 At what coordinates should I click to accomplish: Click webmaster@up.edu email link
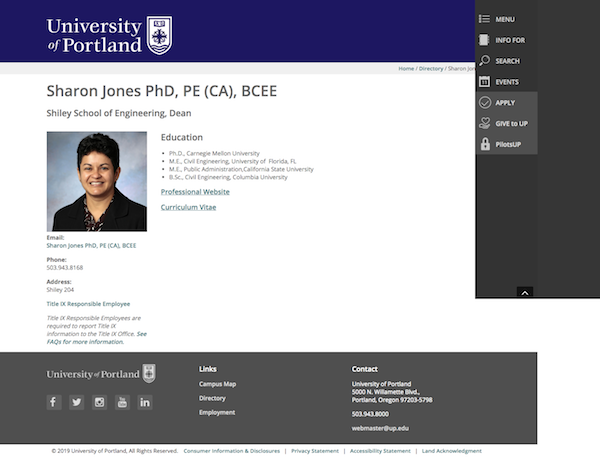pos(380,428)
